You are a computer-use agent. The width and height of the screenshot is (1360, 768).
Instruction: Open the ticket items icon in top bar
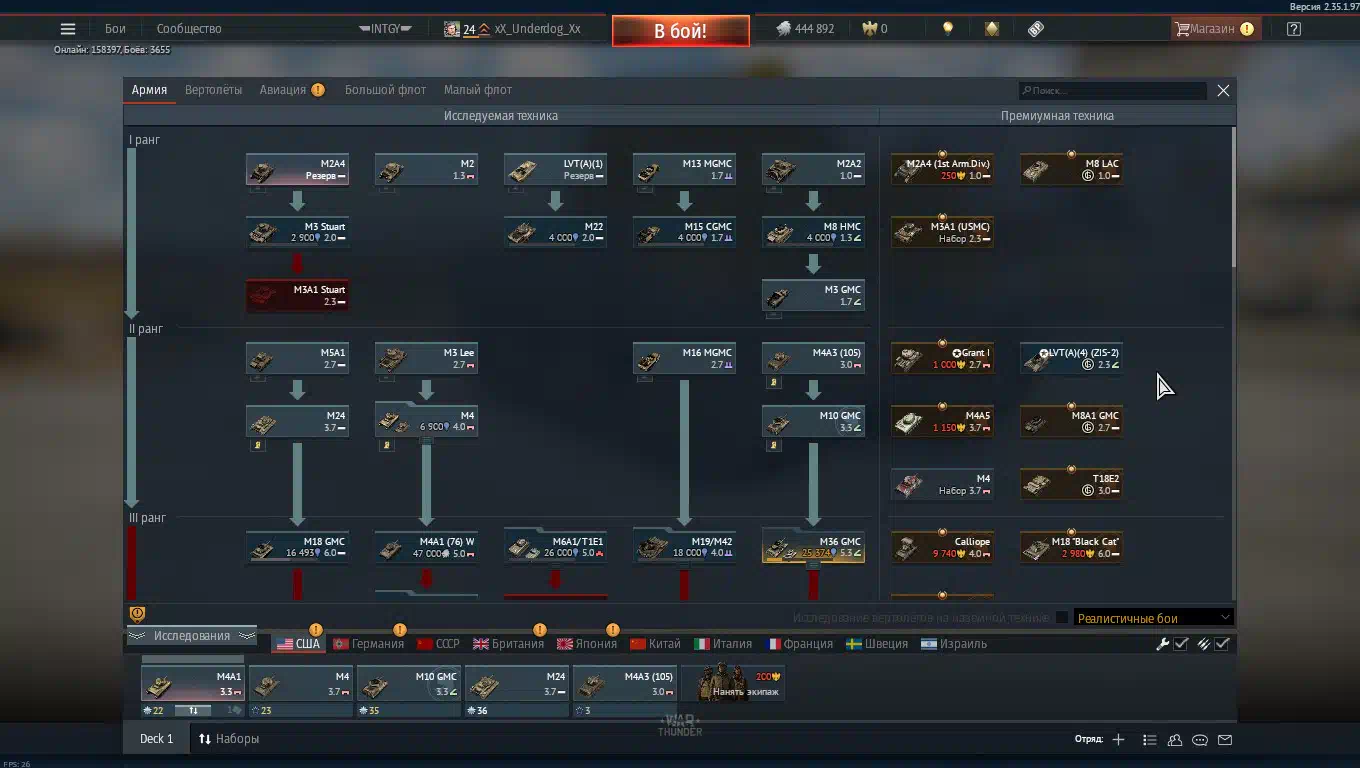tap(1036, 29)
